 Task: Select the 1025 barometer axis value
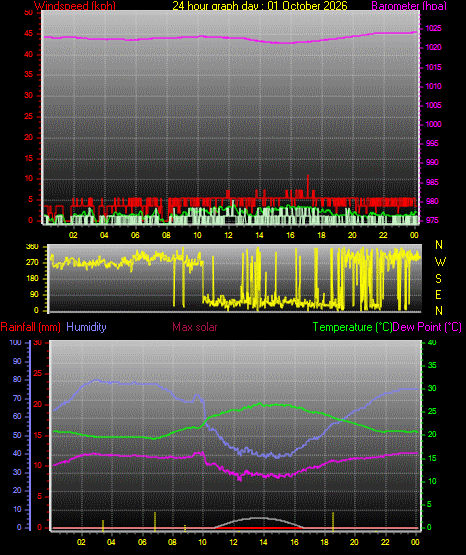coord(433,28)
